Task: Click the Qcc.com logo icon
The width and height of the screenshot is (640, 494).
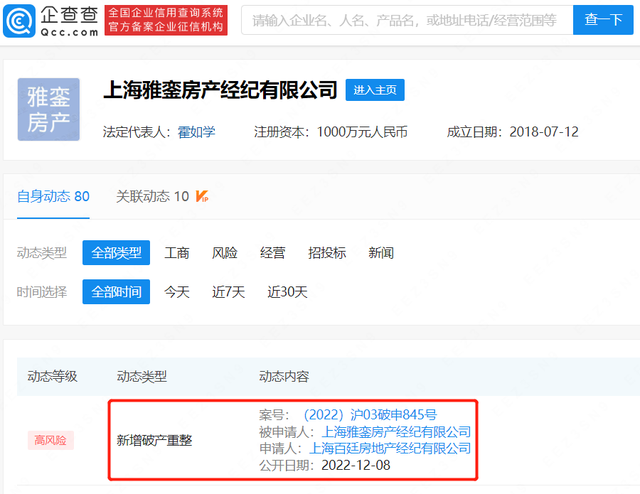Action: coord(19,21)
